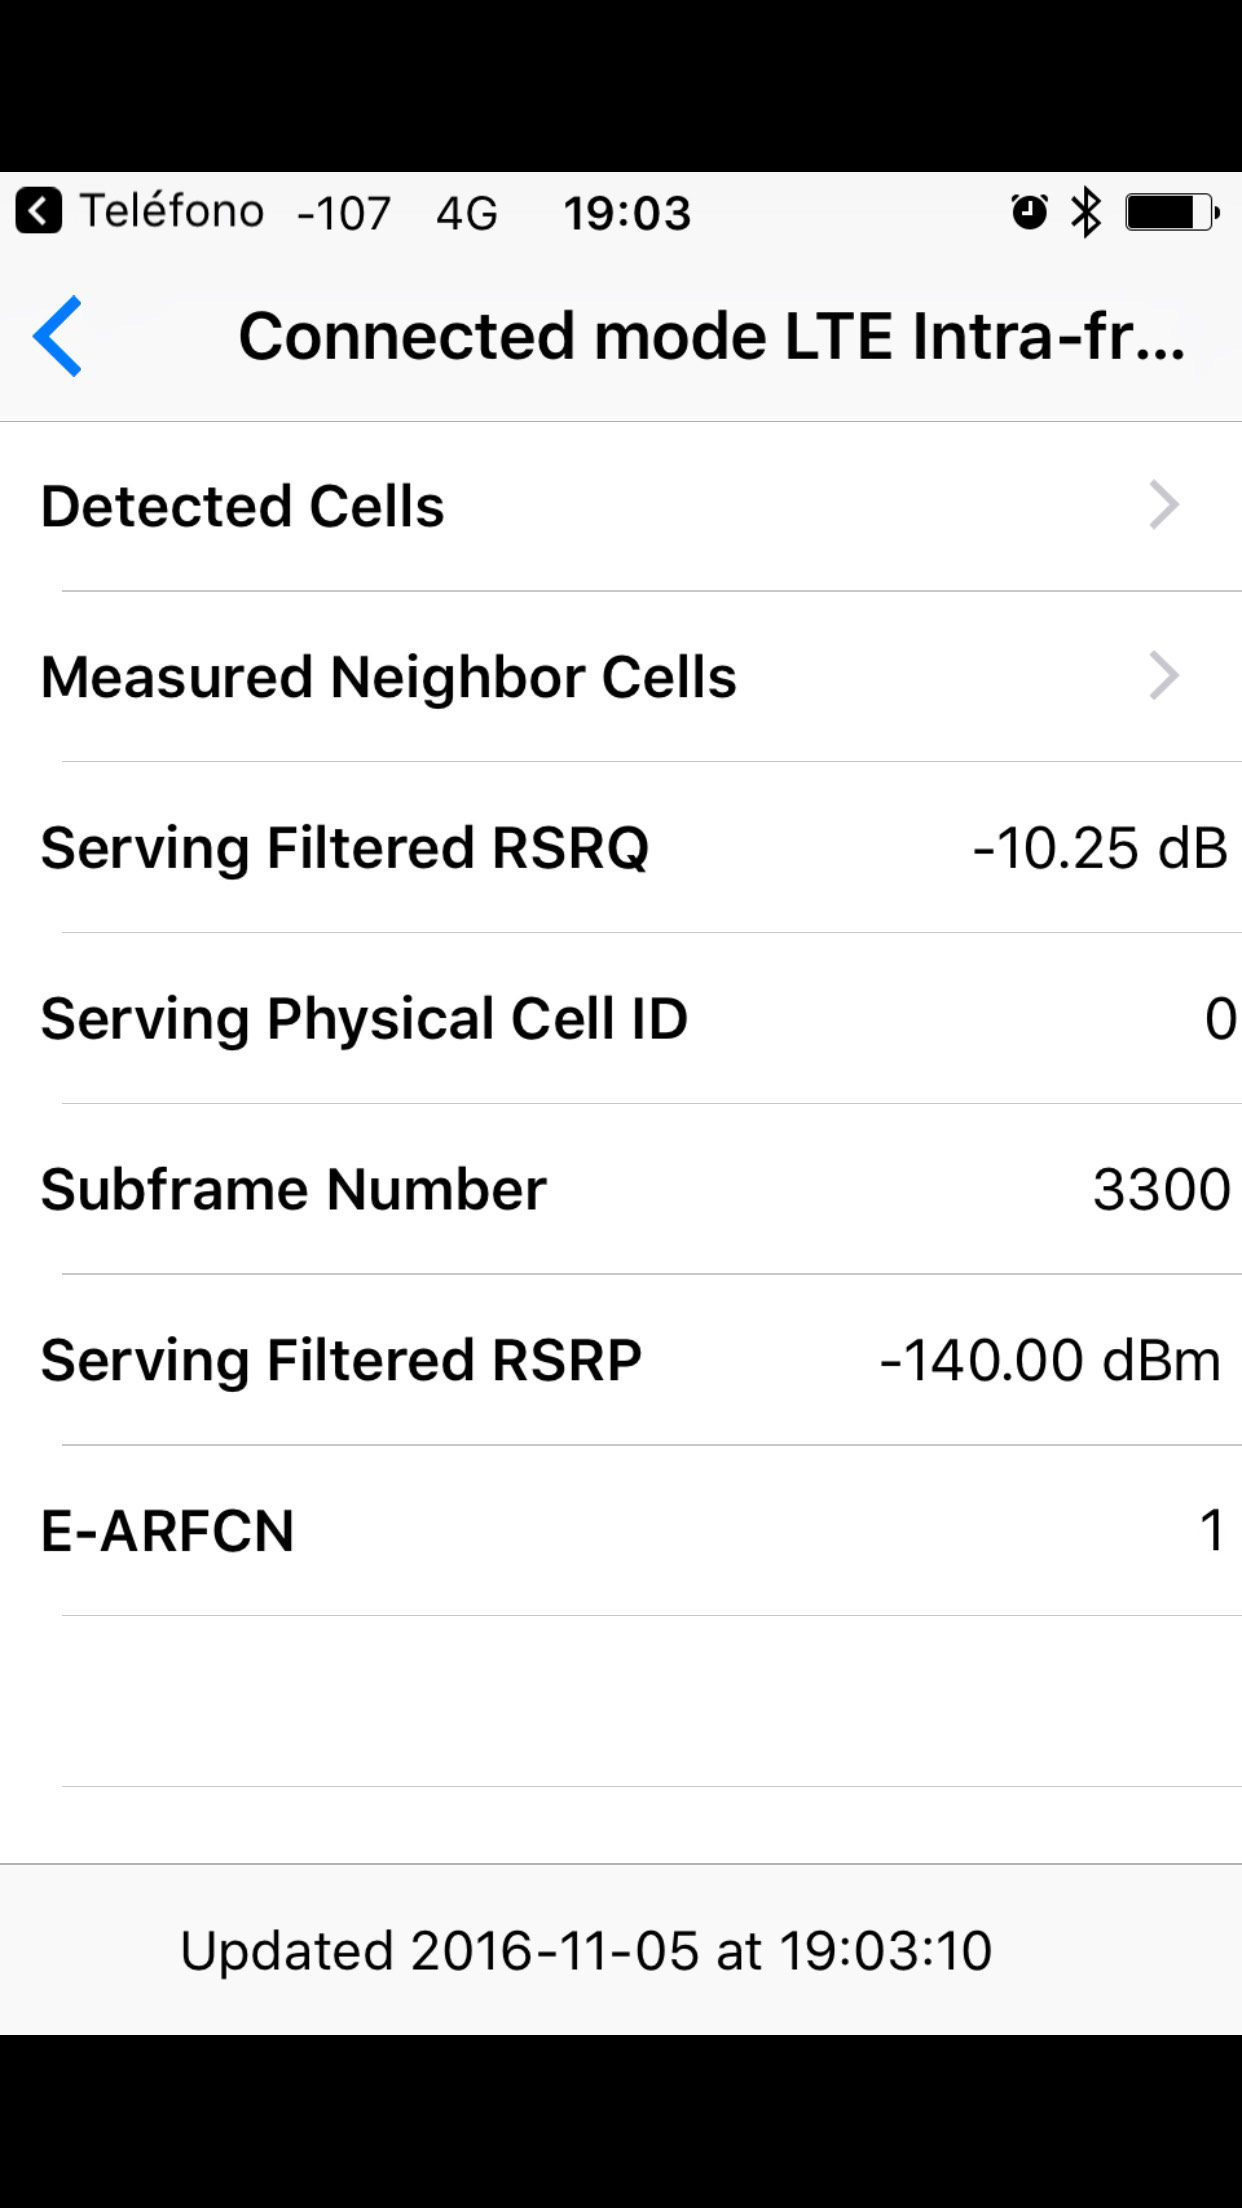1242x2208 pixels.
Task: Tap the return-to-Teléfono back icon
Action: coord(38,212)
